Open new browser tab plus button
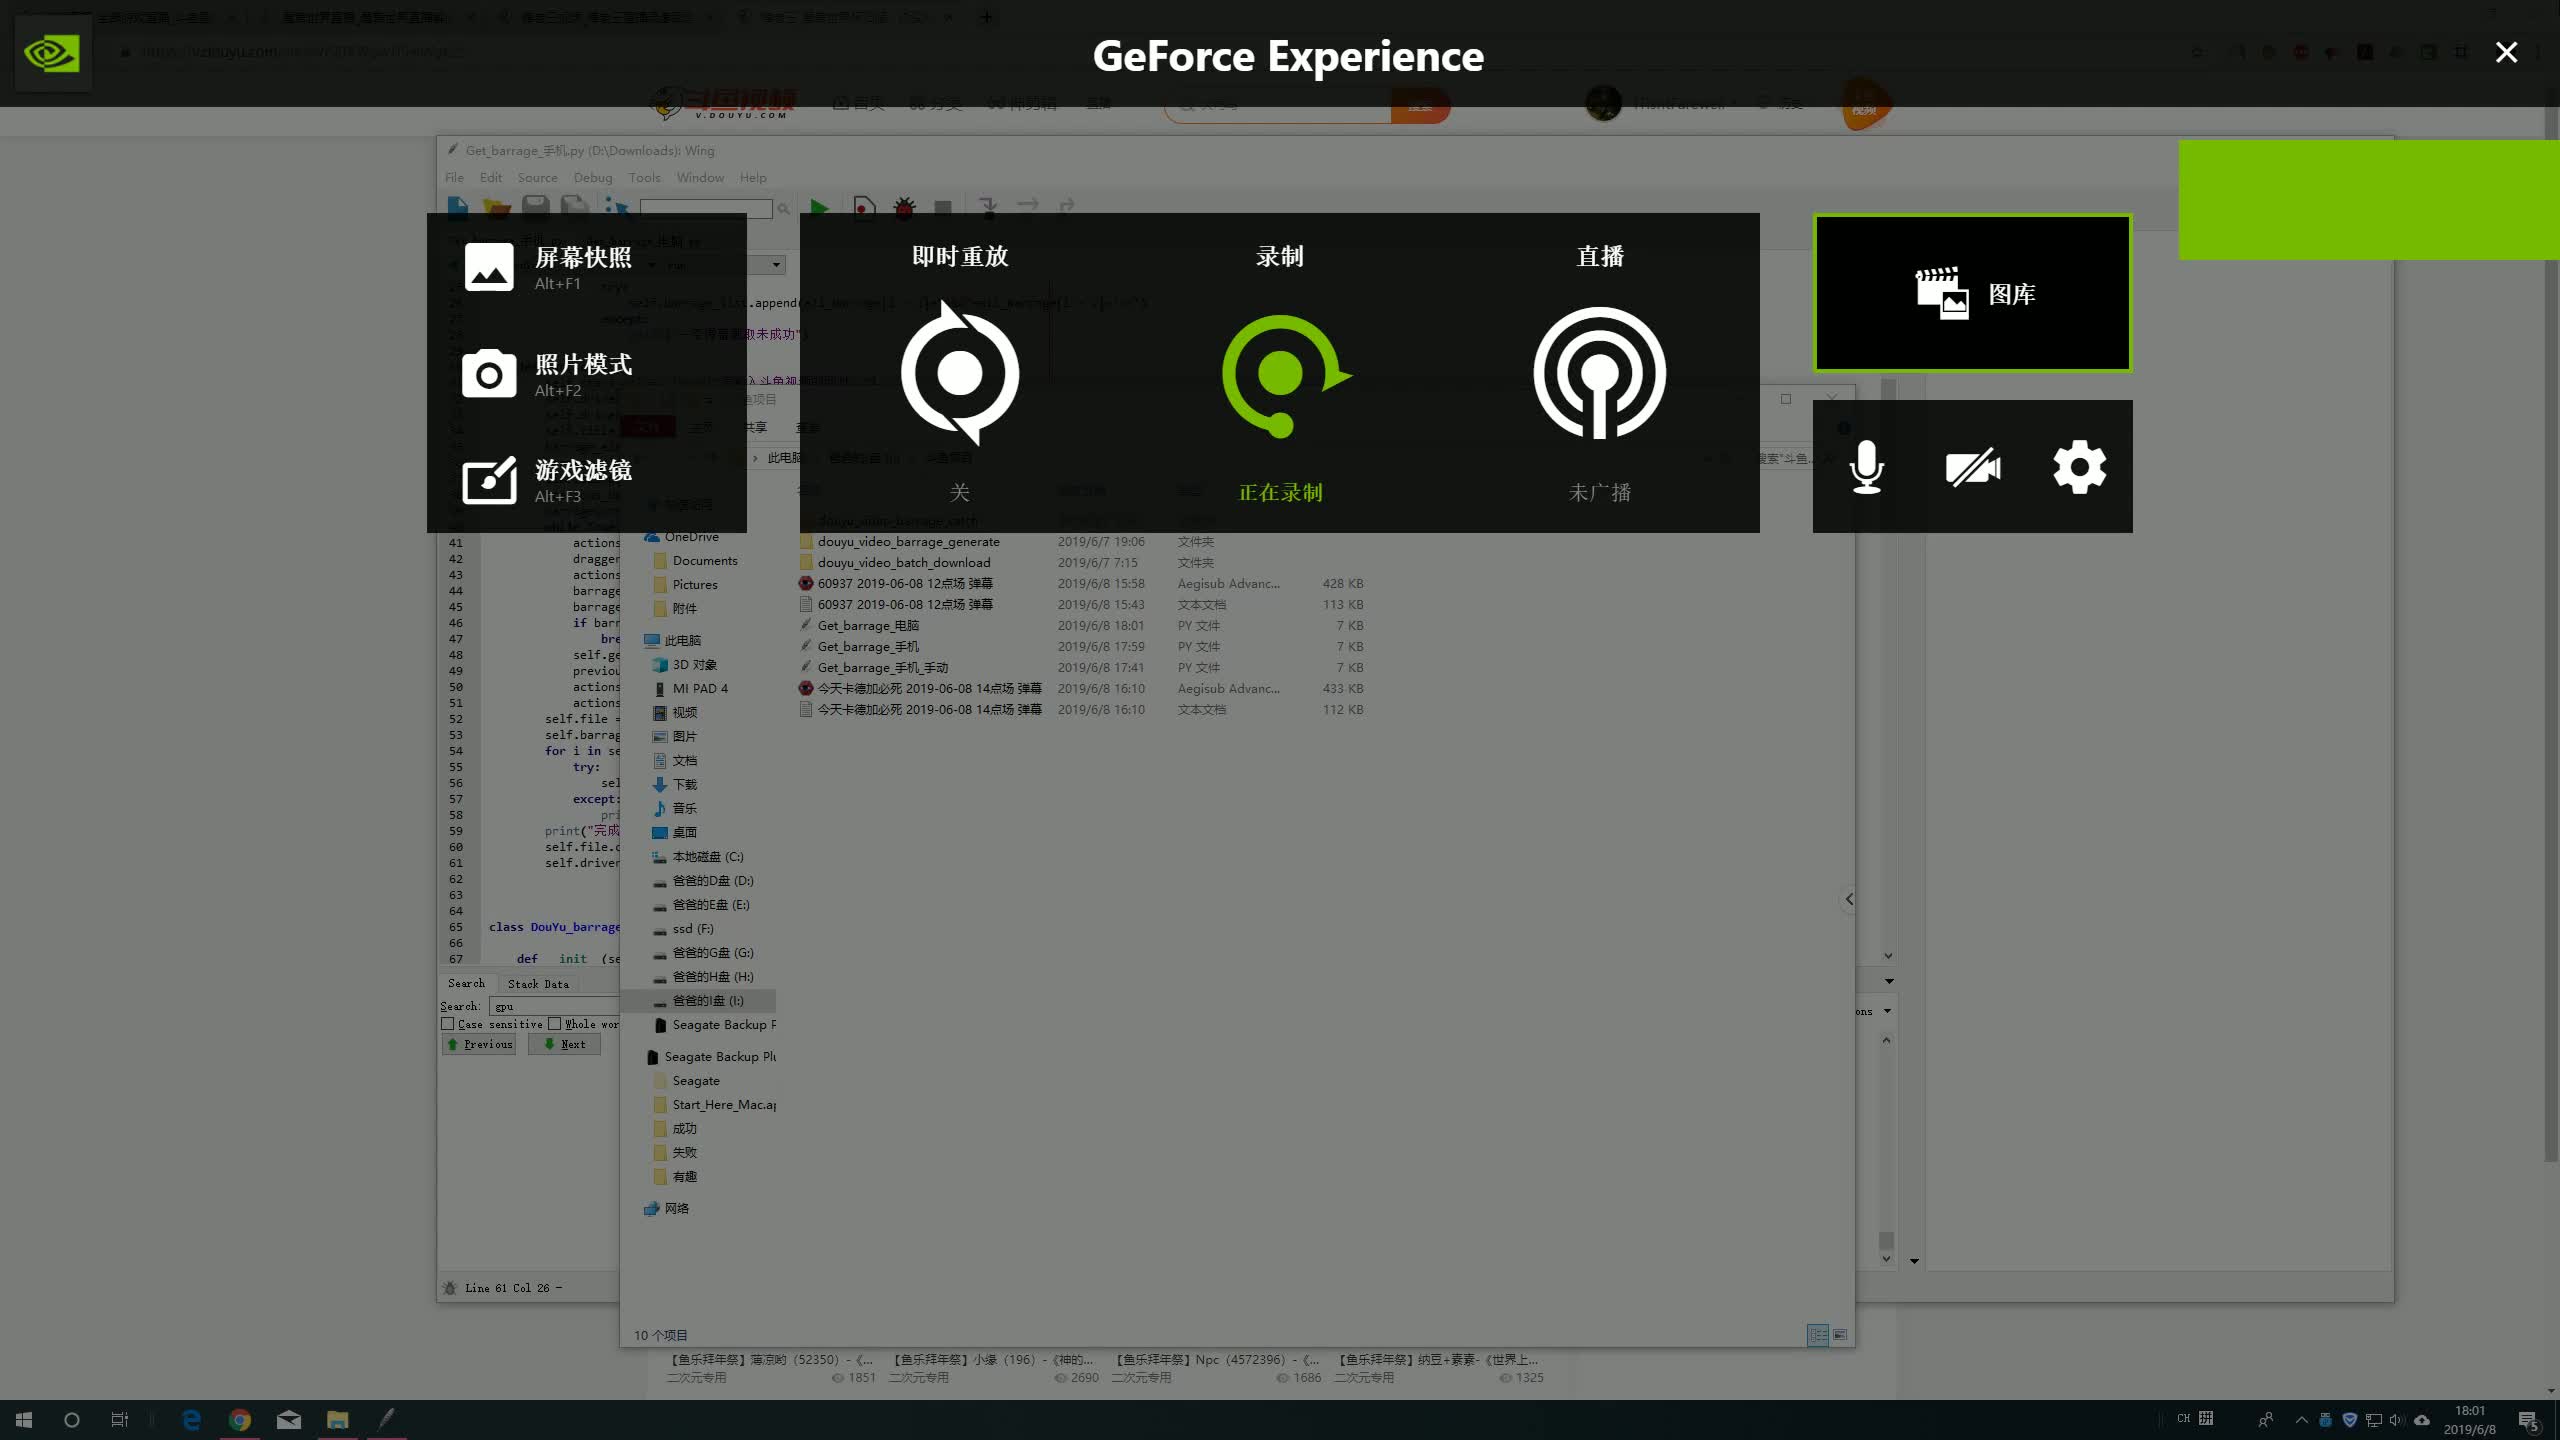Screen dimensions: 2560x1440 click(987, 16)
